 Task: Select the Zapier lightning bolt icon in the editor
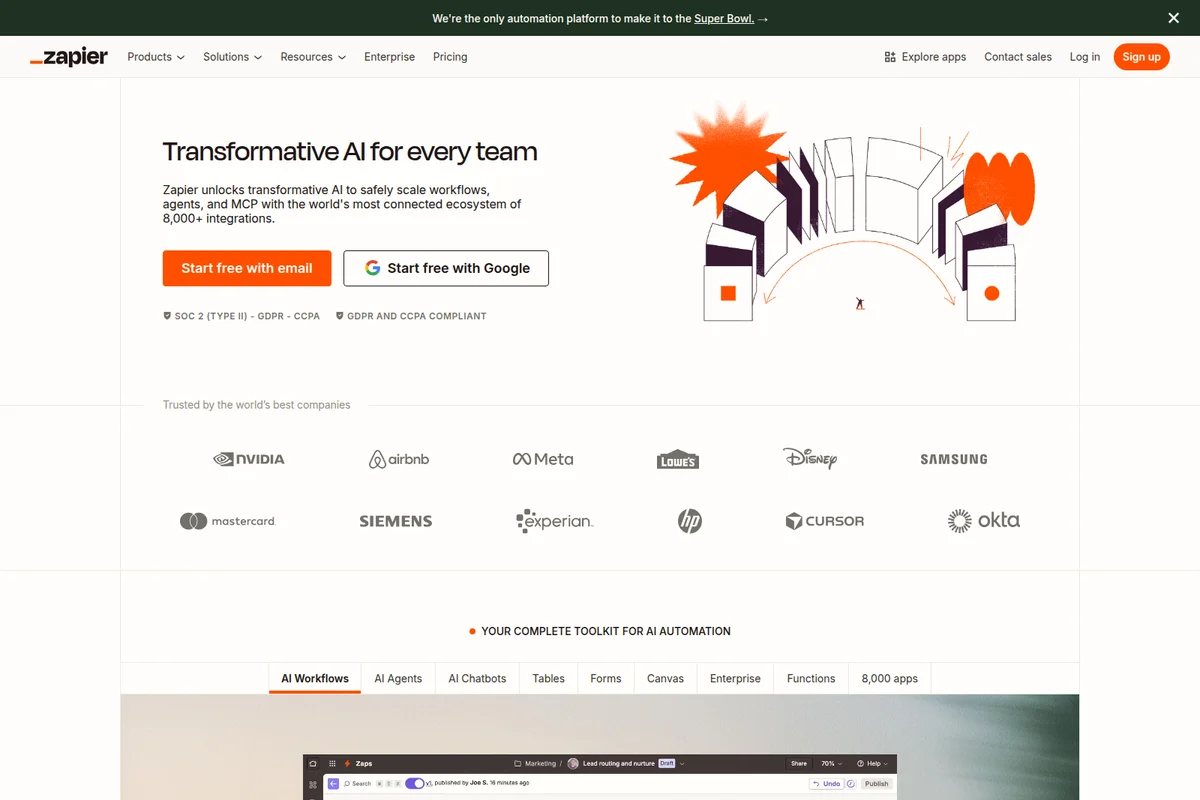pos(346,763)
